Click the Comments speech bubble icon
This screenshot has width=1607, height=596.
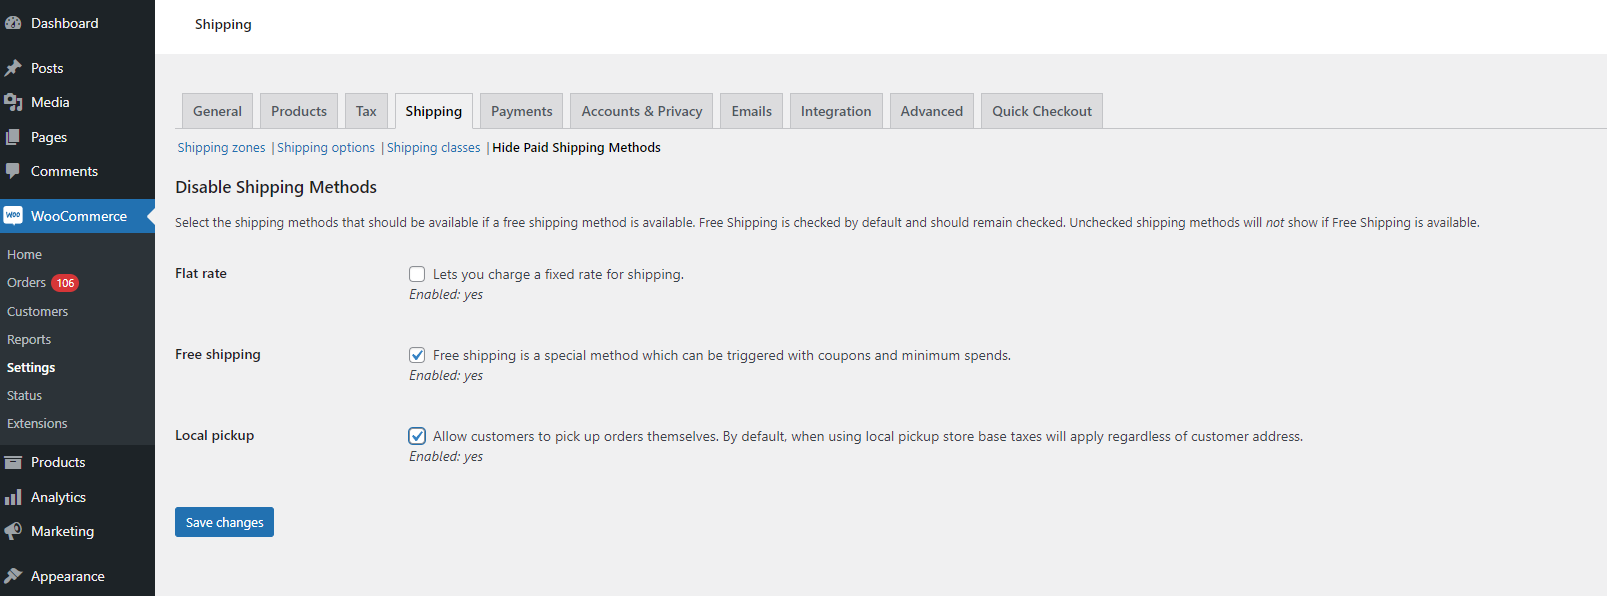[x=13, y=171]
